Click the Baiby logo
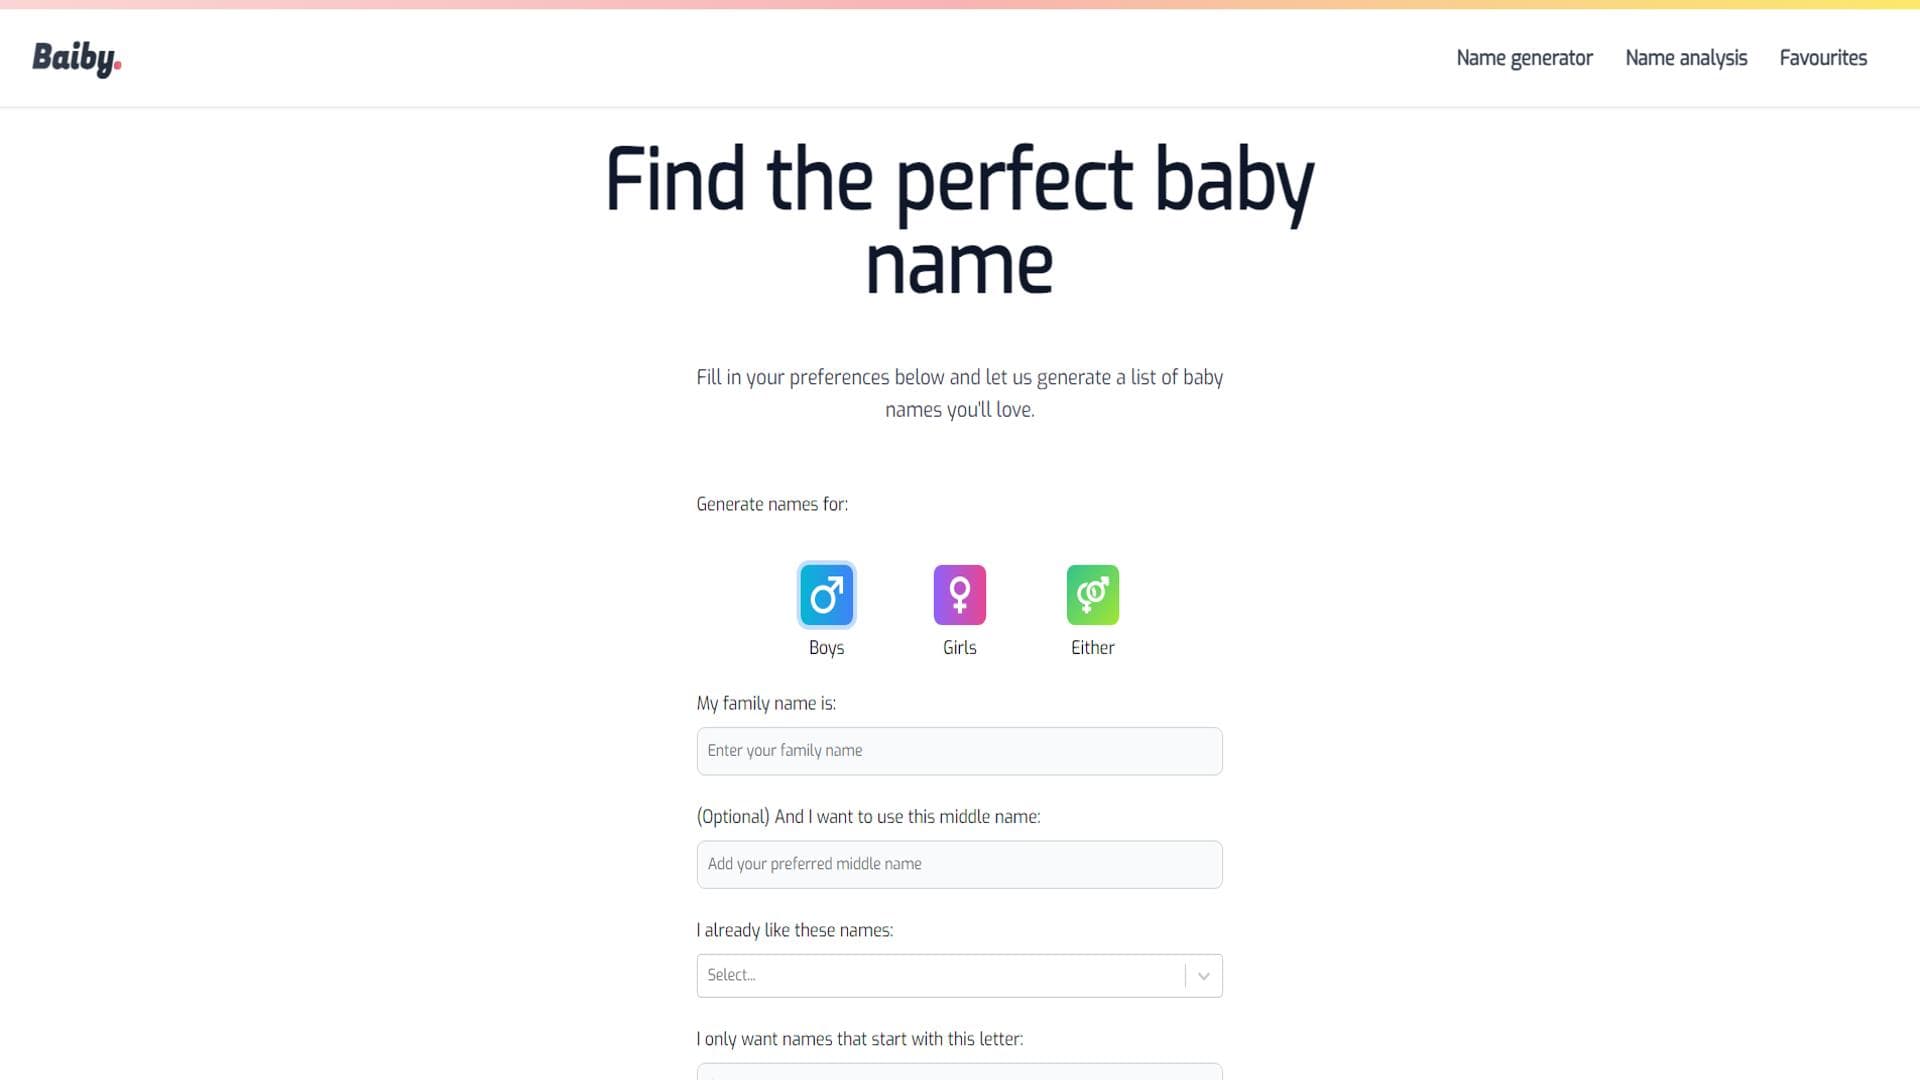 point(77,59)
